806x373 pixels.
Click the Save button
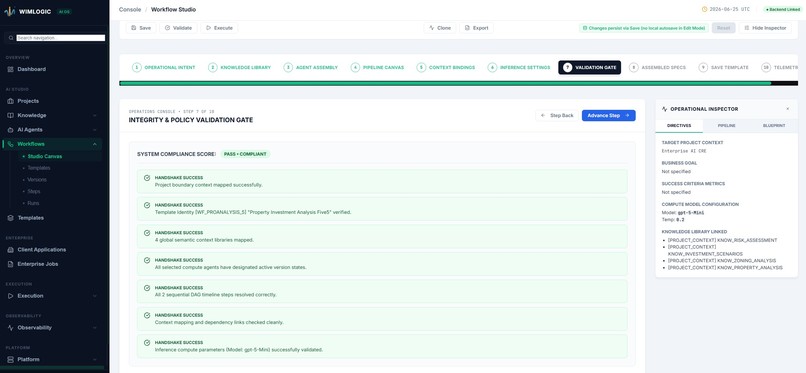pos(141,28)
